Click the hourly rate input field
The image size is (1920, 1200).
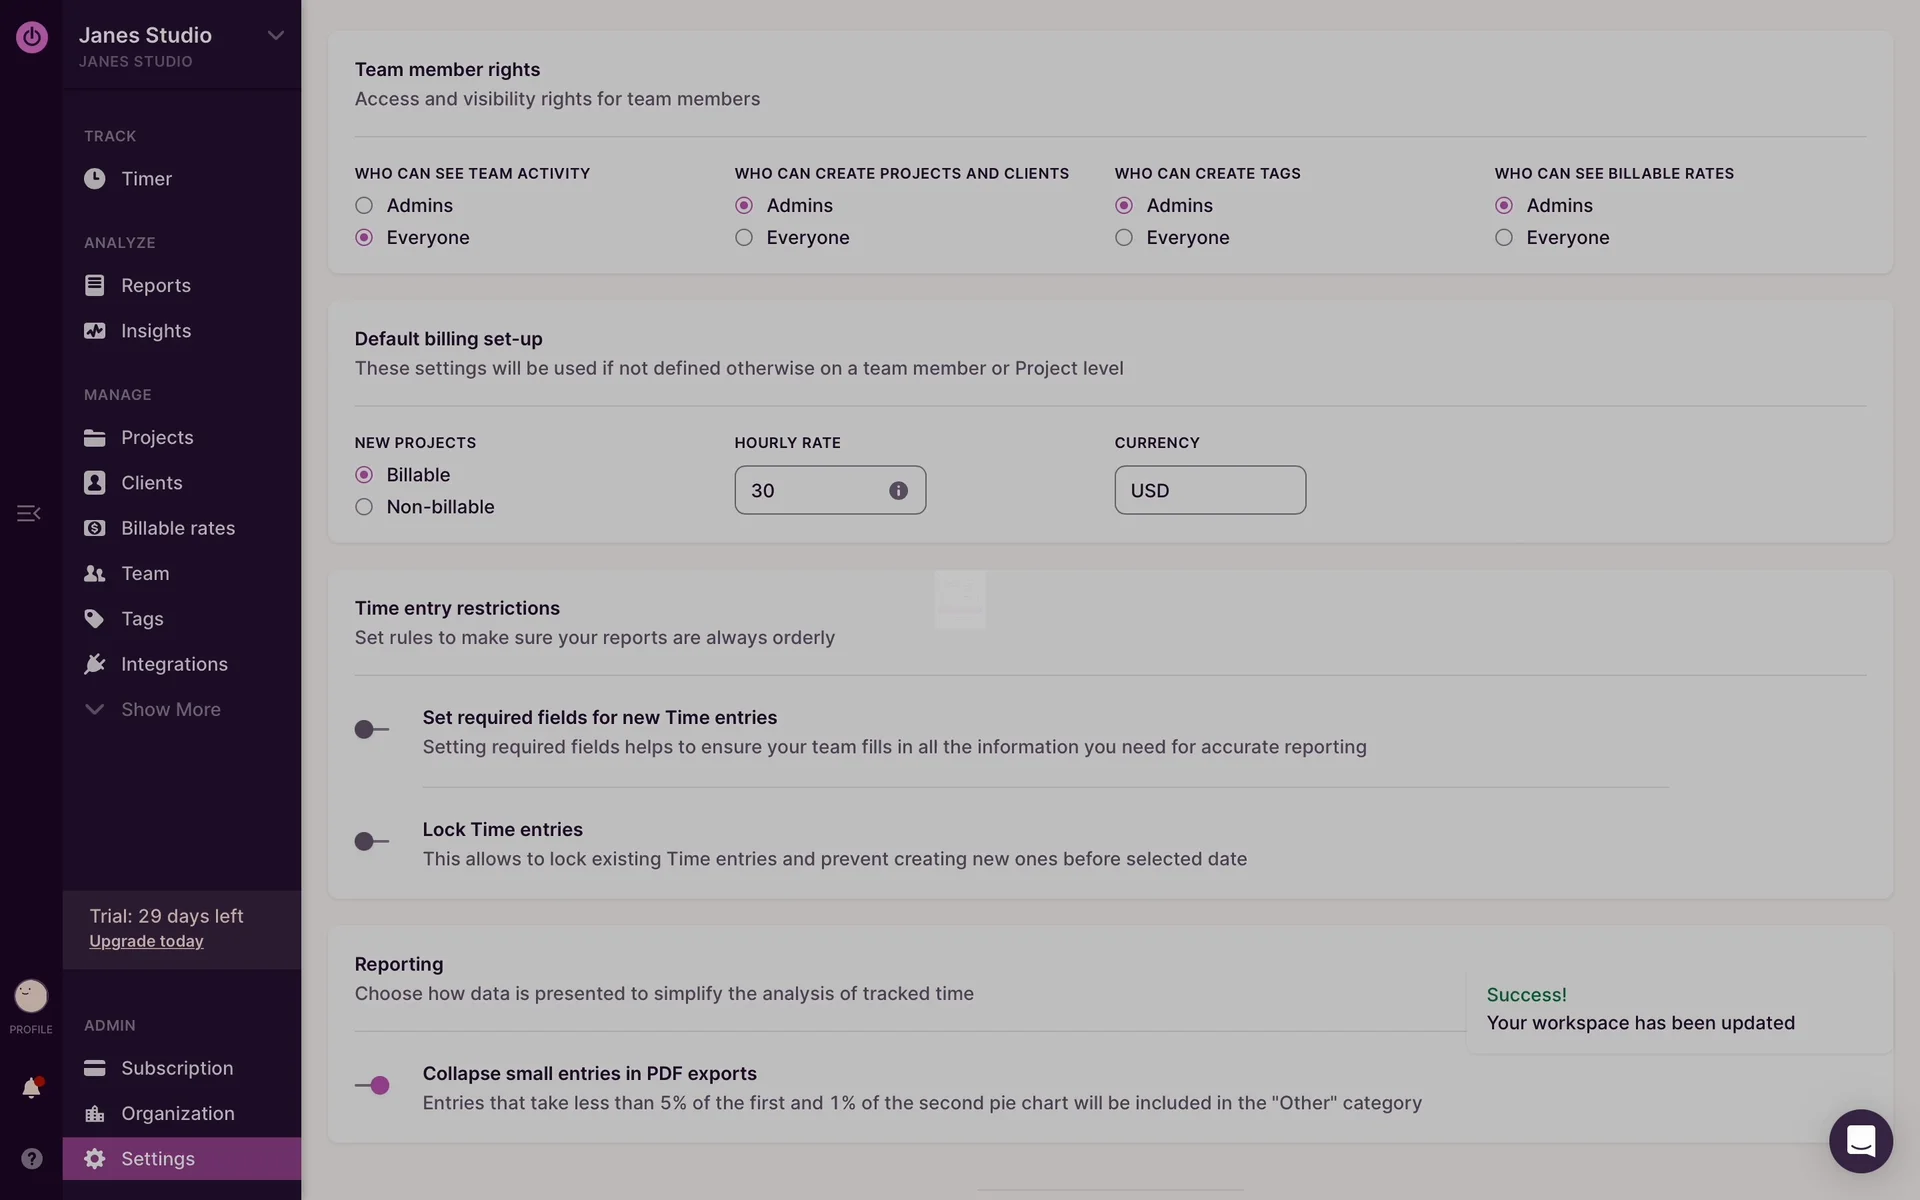point(810,491)
